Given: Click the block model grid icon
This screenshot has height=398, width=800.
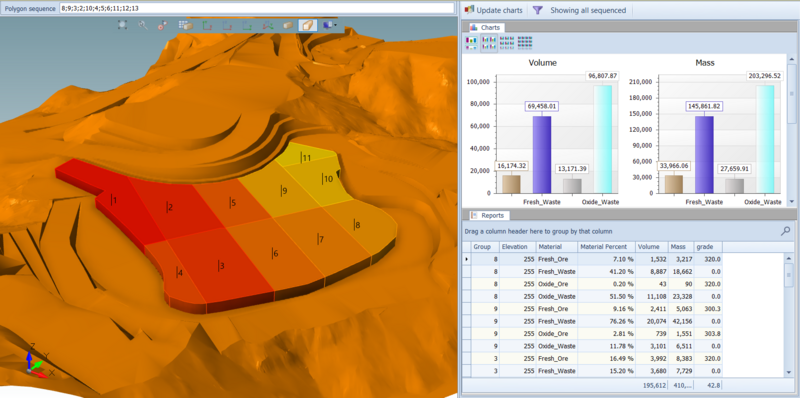Looking at the screenshot, I should click(x=186, y=24).
